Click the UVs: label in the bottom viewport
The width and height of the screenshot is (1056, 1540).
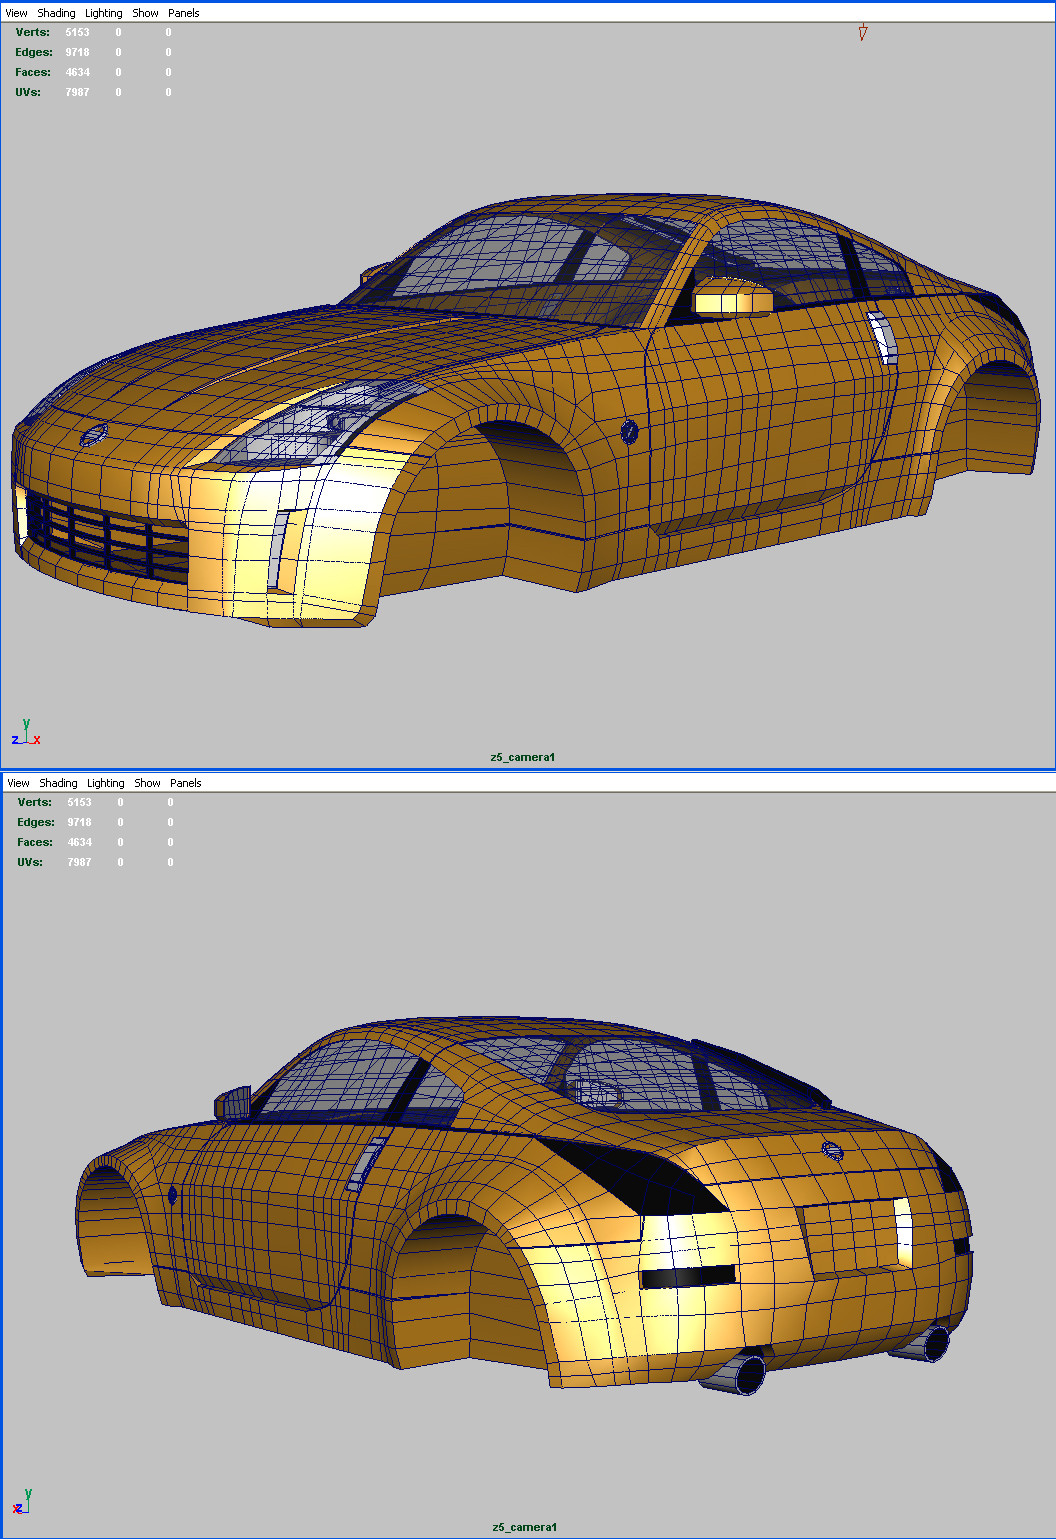point(31,862)
